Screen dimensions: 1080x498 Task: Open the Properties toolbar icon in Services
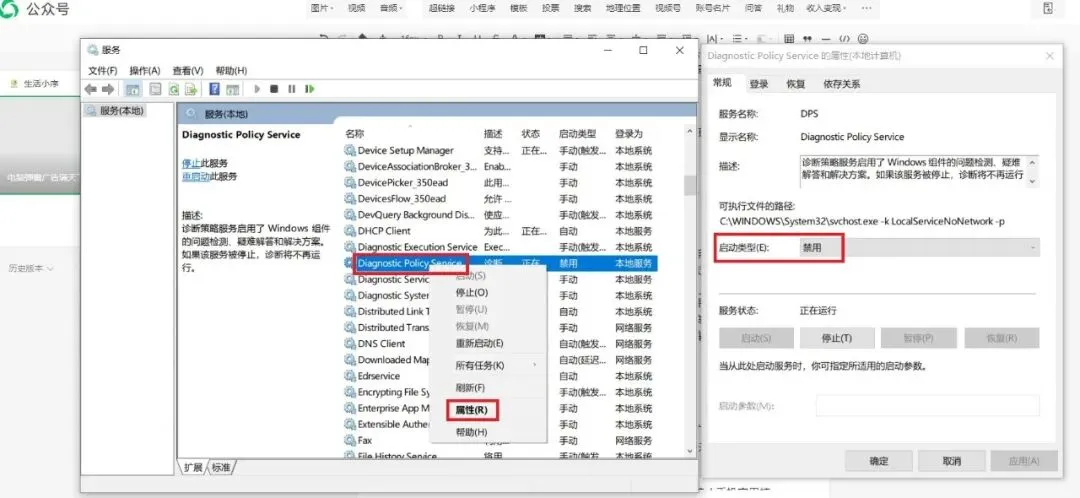coord(156,89)
